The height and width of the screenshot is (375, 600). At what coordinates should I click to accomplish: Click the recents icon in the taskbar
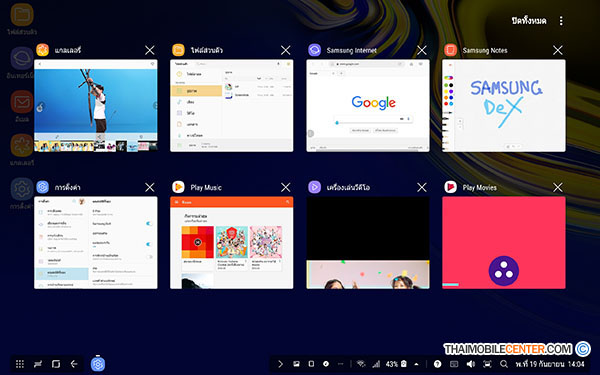tap(38, 364)
